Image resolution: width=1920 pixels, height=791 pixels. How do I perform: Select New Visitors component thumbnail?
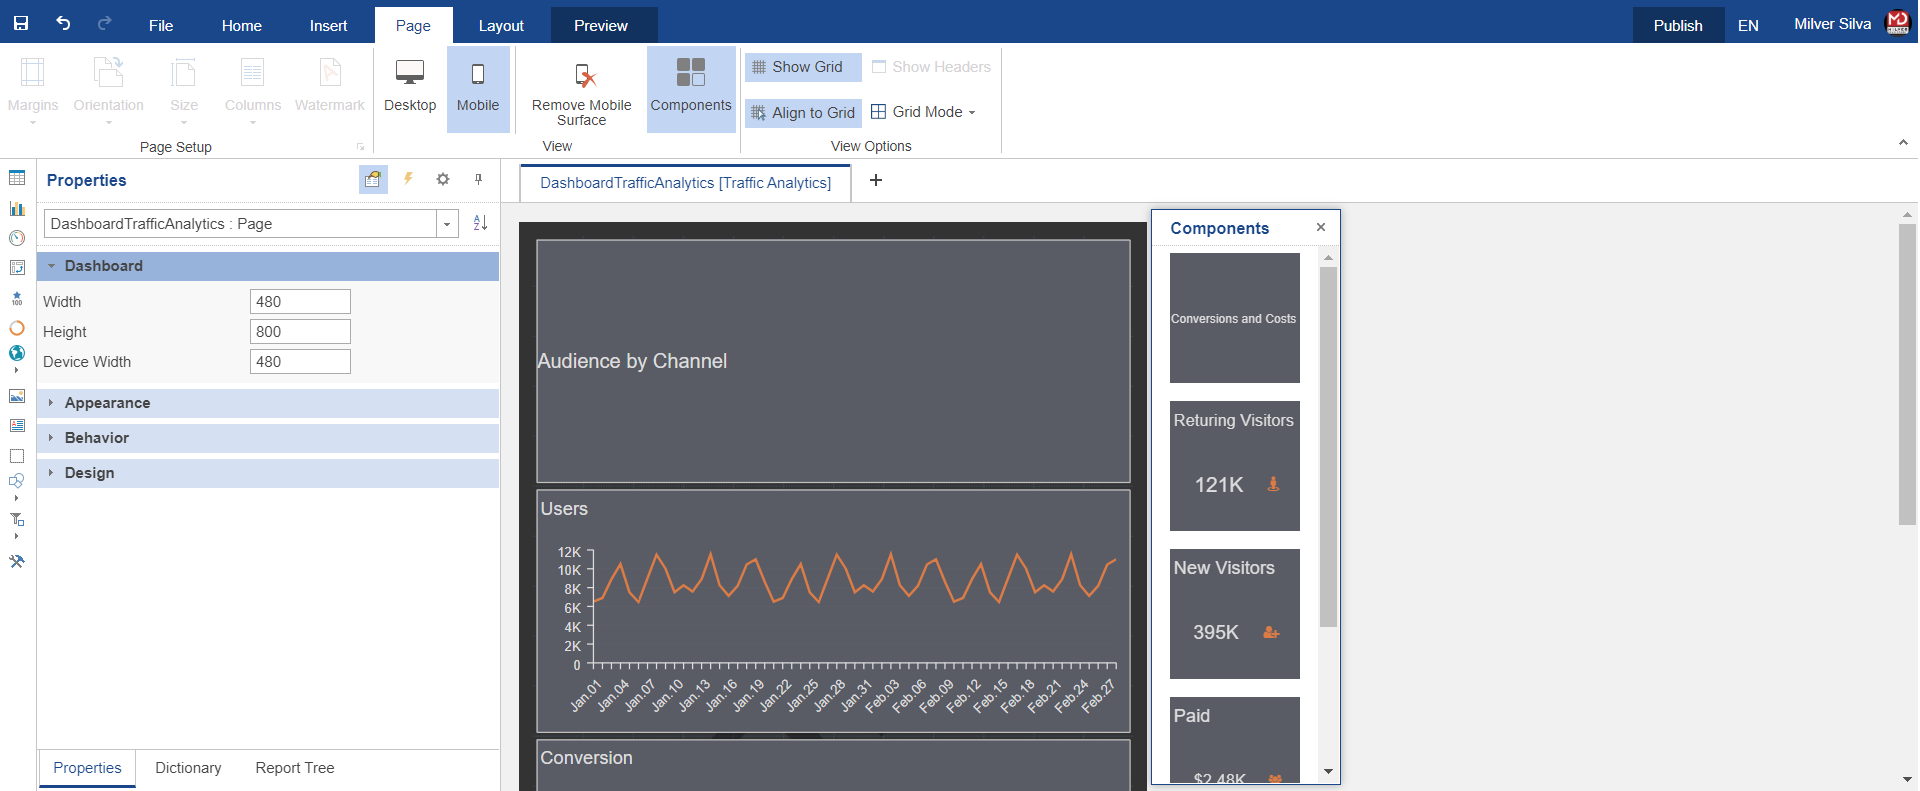[x=1235, y=614]
